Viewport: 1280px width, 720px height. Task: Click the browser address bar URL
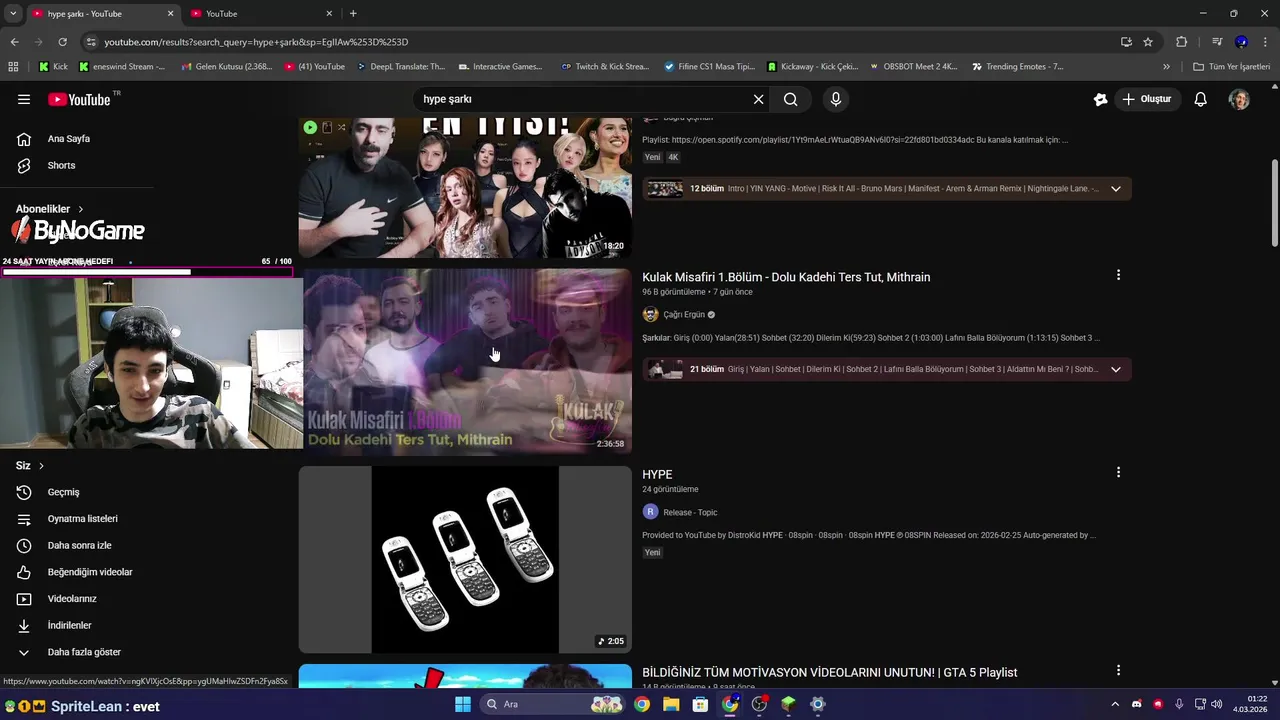click(256, 42)
